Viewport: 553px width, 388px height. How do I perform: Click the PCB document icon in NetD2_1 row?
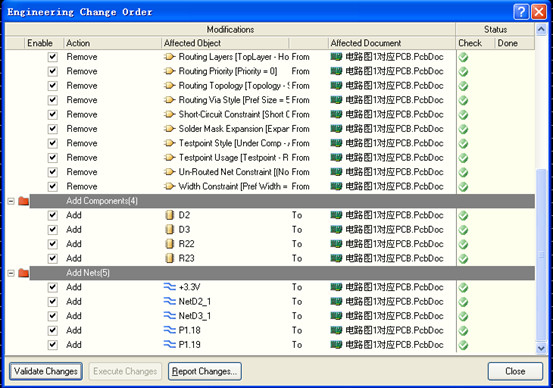336,302
